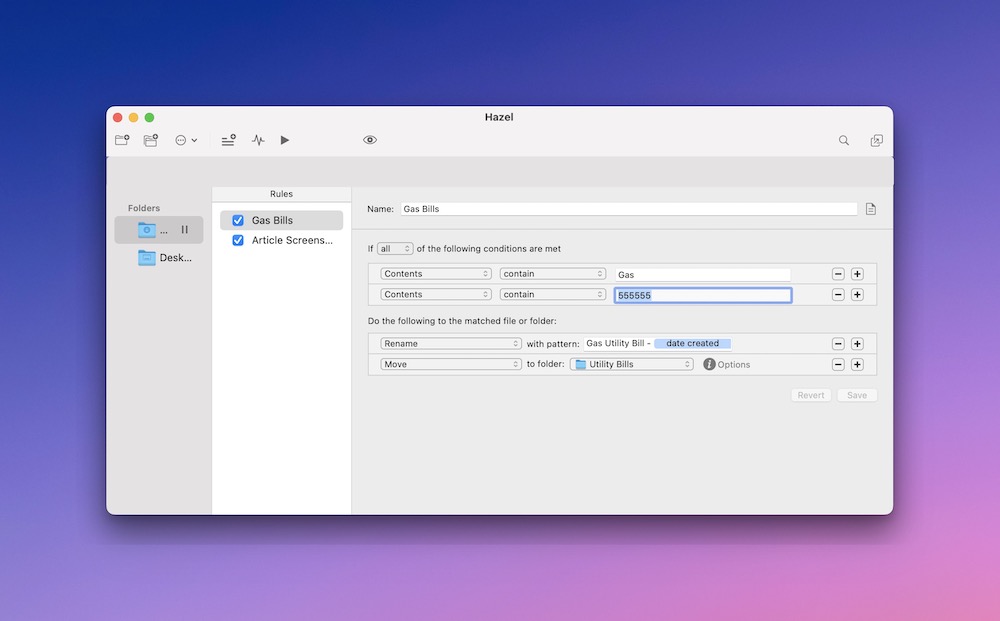Viewport: 1000px width, 621px height.
Task: Click the eye preview icon in toolbar
Action: pyautogui.click(x=370, y=140)
